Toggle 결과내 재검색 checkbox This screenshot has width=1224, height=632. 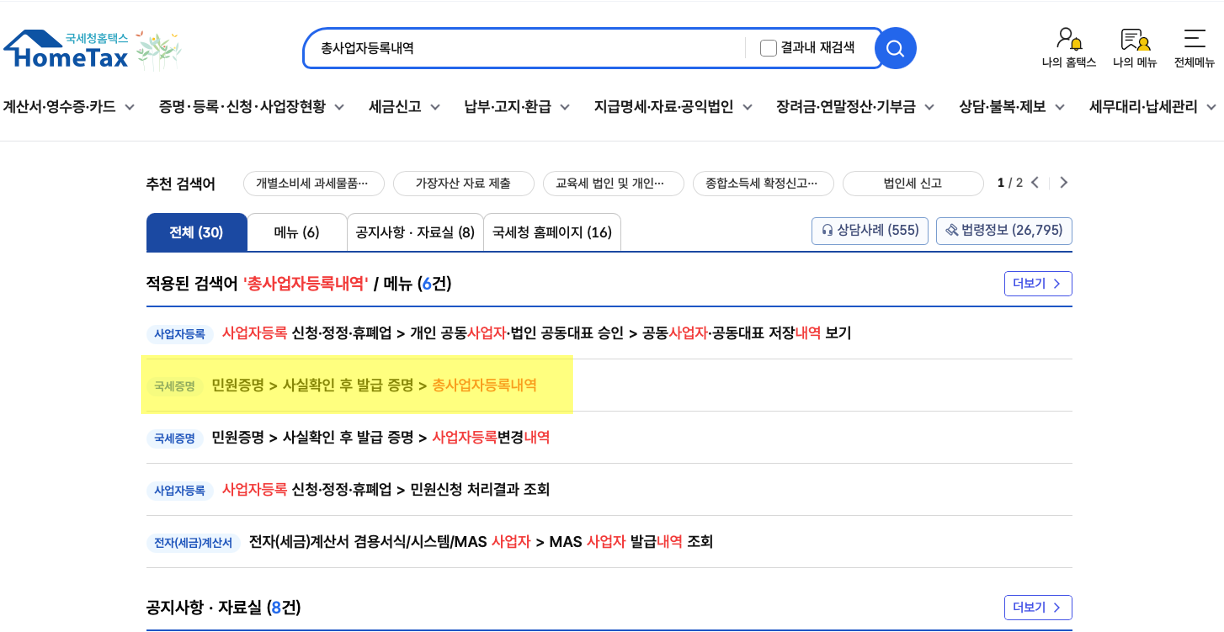768,48
